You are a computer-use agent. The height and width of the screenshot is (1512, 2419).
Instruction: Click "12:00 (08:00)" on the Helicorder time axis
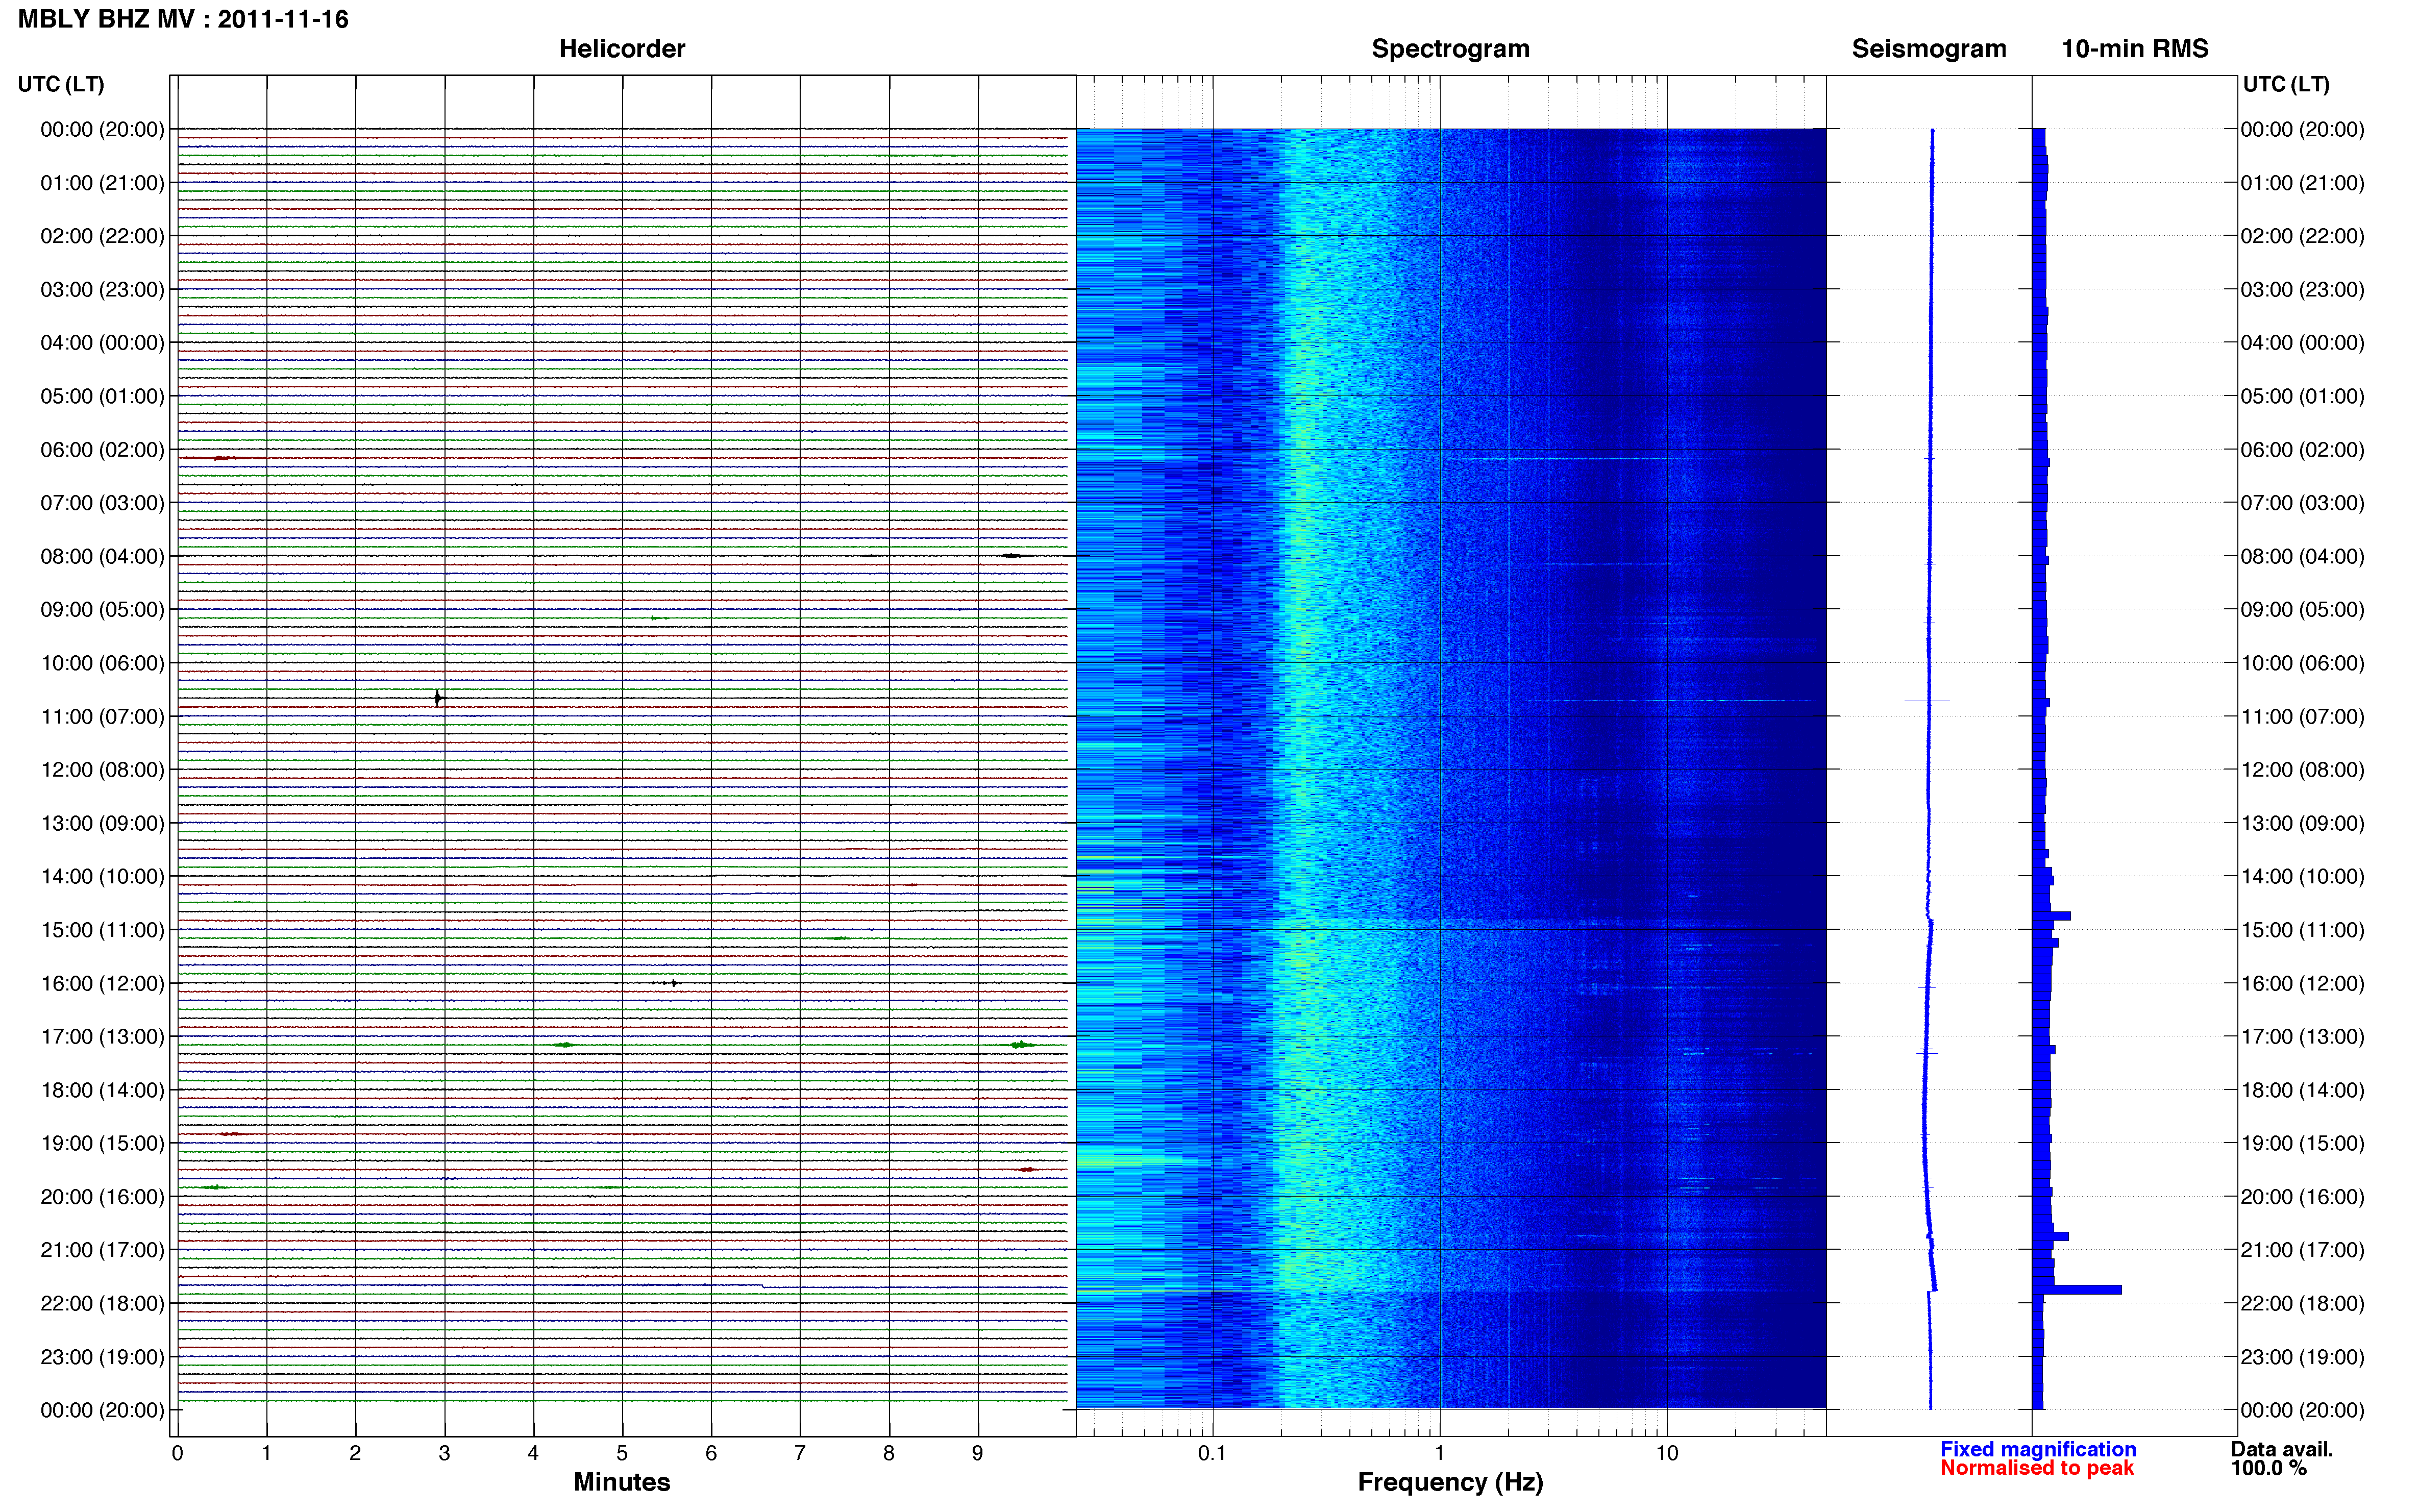(x=102, y=770)
